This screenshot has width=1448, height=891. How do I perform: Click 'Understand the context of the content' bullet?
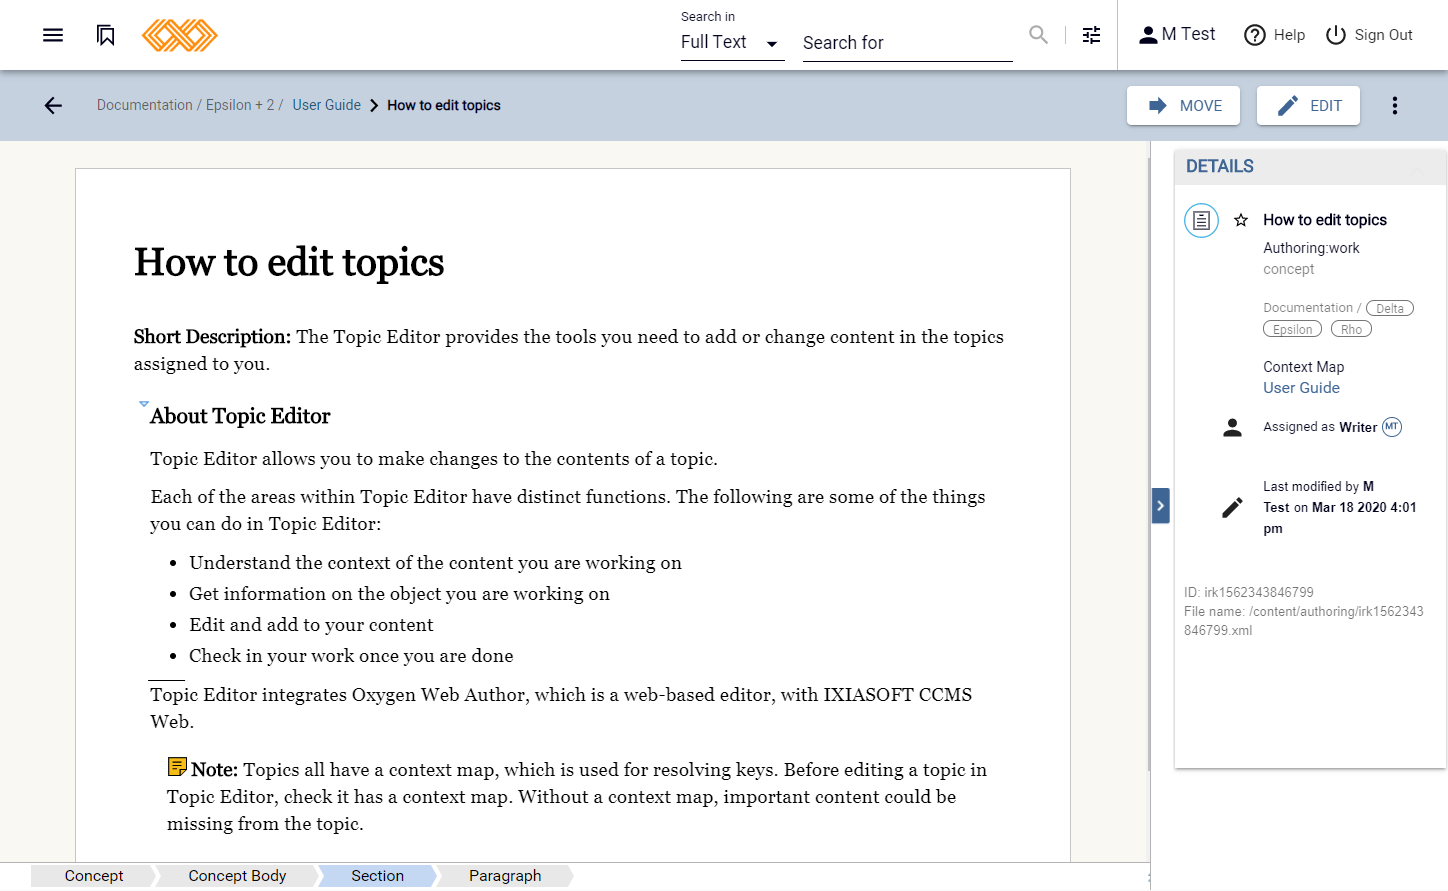(x=435, y=563)
